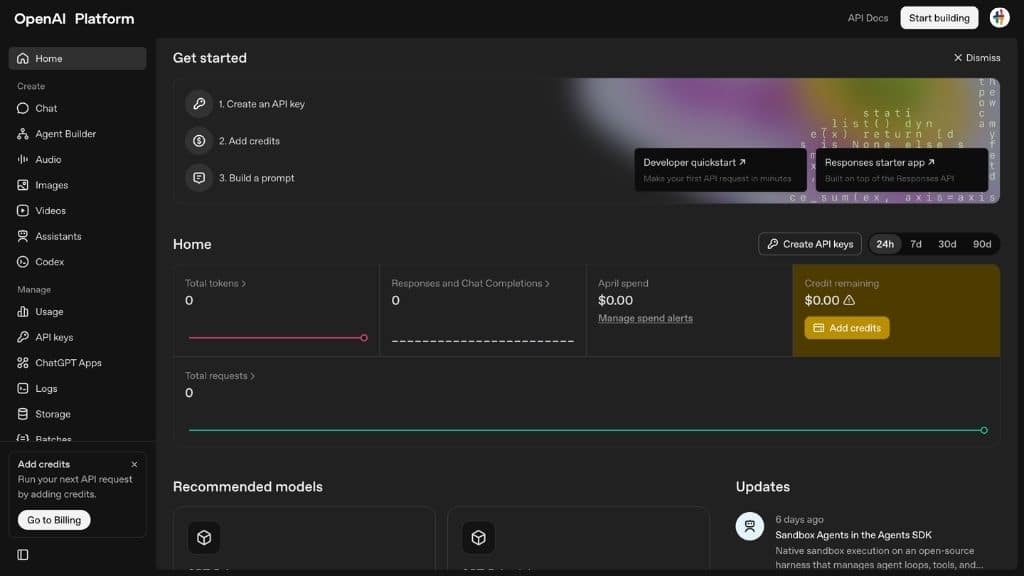Go to Usage in the sidebar

click(77, 312)
